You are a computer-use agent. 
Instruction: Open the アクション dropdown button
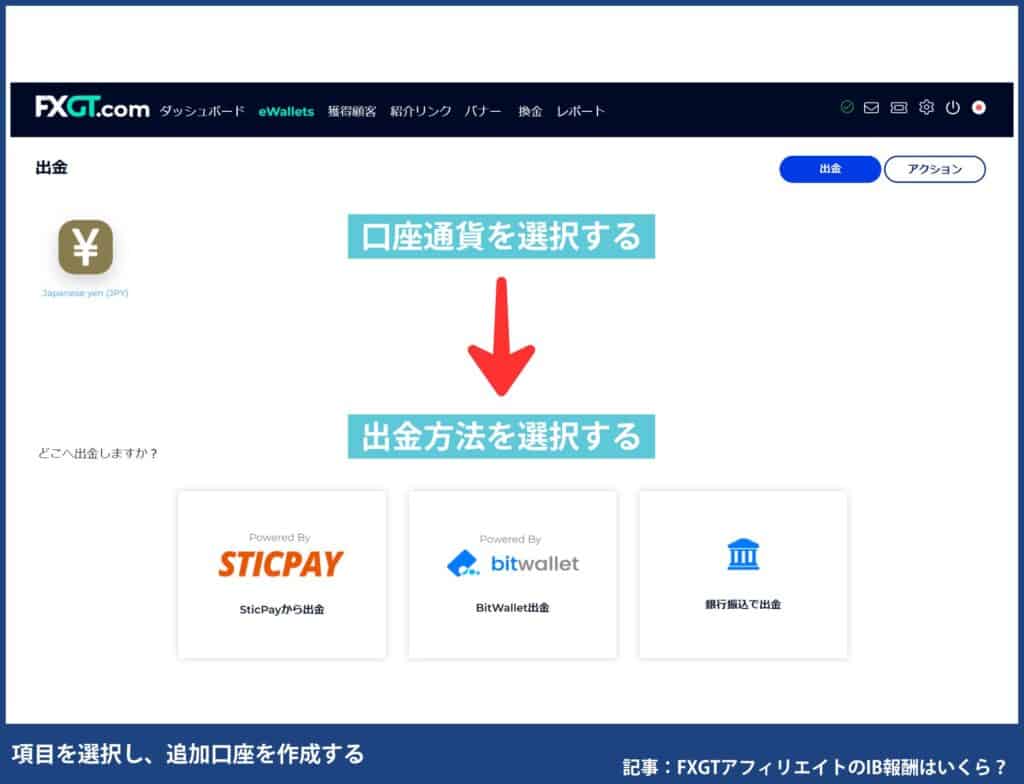point(936,169)
